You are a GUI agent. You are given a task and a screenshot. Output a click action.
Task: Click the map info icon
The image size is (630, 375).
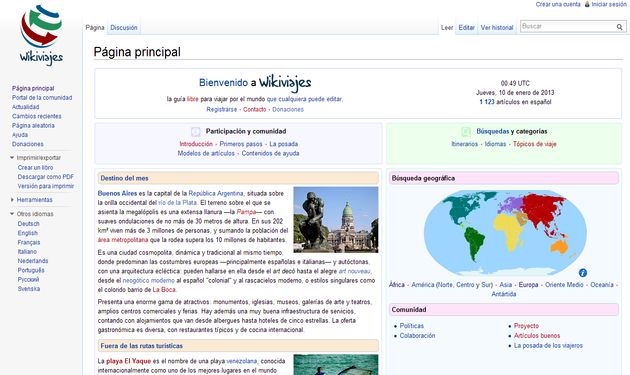click(x=583, y=273)
